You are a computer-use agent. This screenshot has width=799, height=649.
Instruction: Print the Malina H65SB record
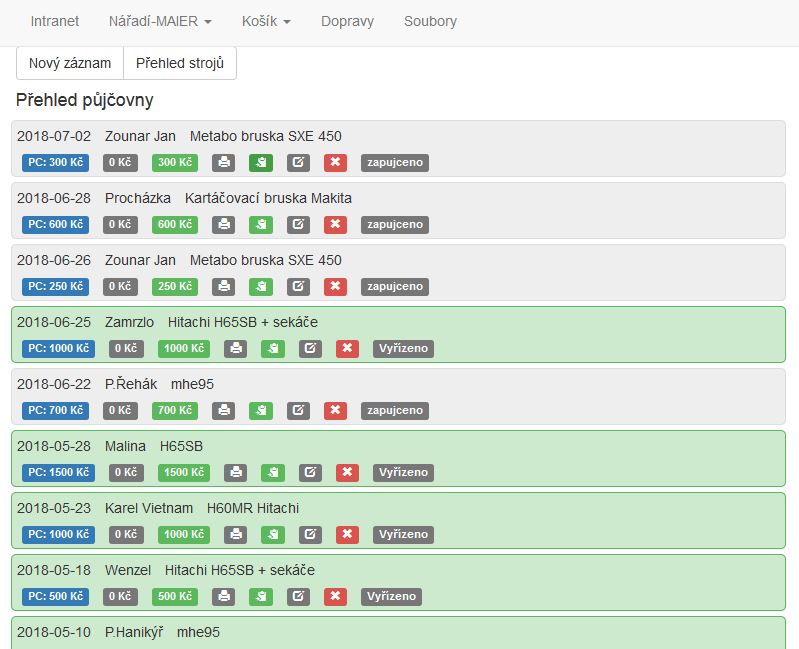click(x=236, y=473)
